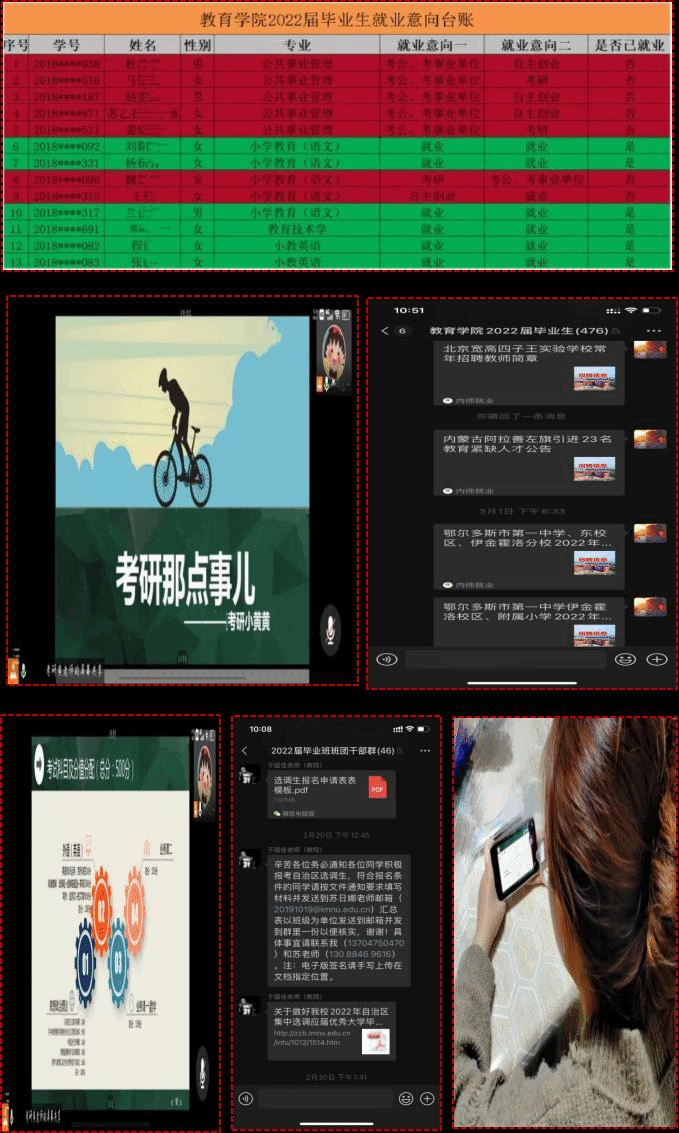
Task: Click the message input field in the 教育学院 chat
Action: coord(505,659)
